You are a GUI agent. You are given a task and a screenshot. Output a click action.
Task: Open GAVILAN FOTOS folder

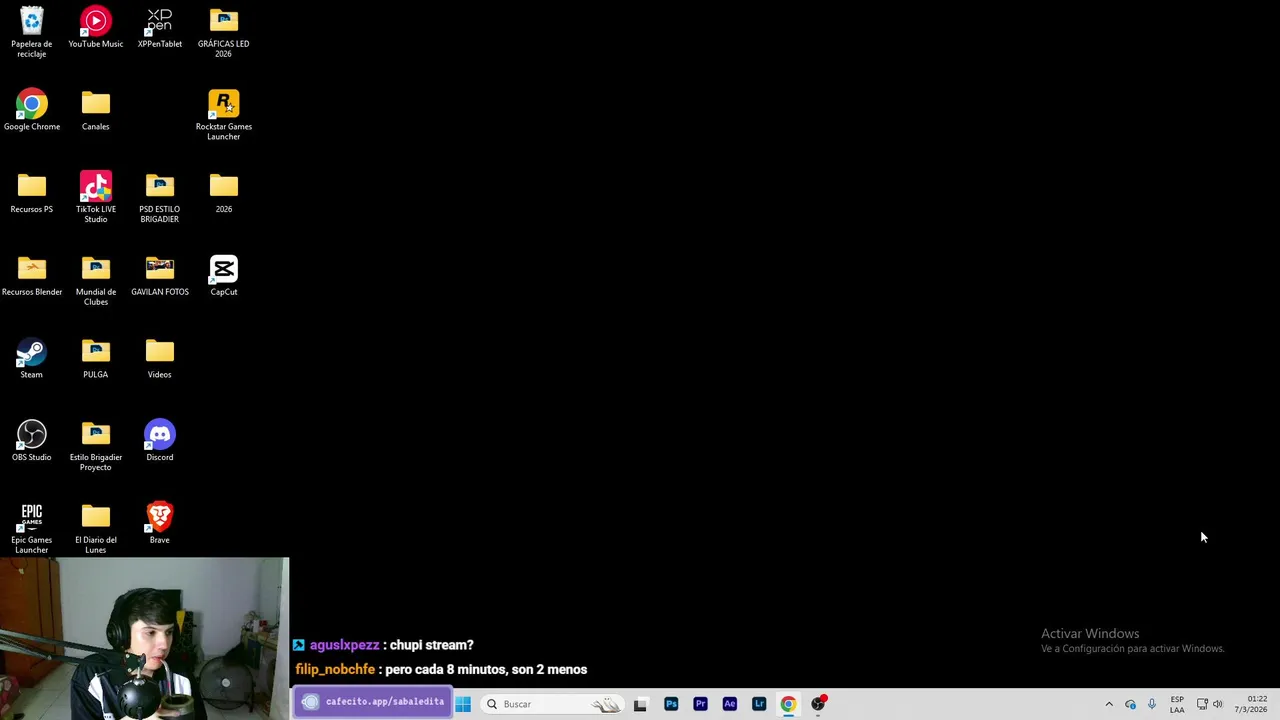tap(160, 276)
